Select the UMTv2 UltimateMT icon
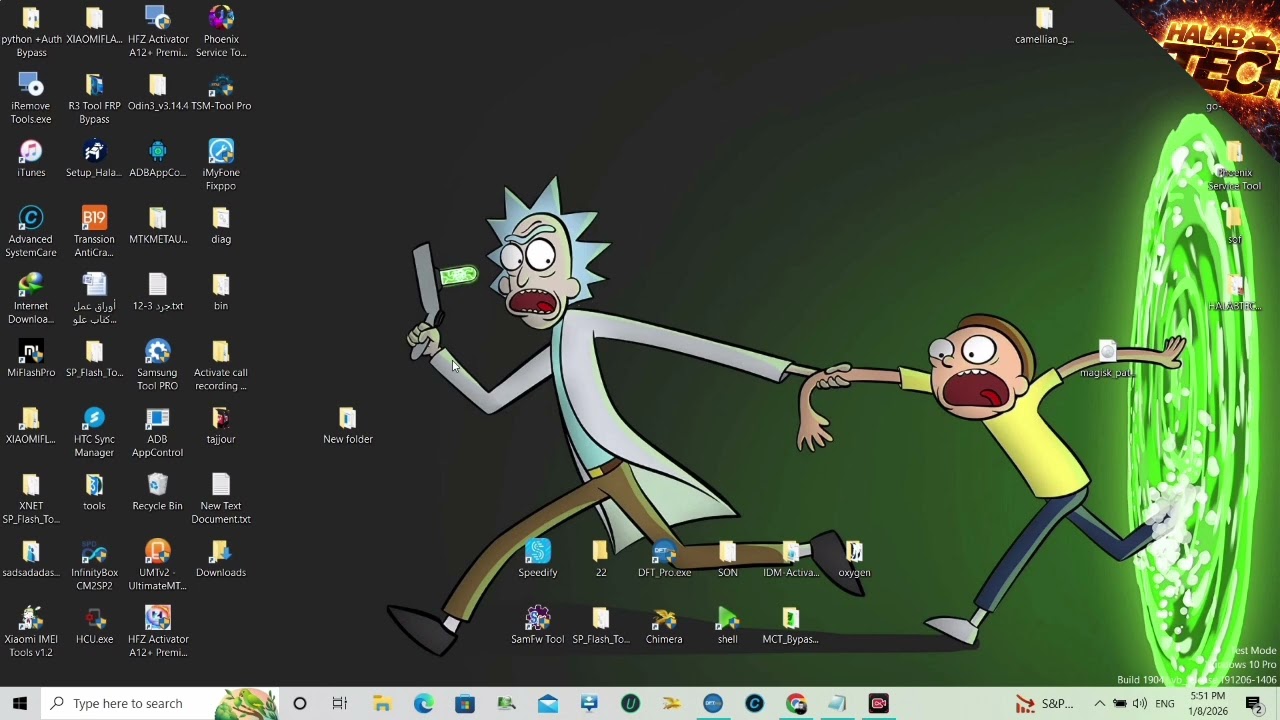This screenshot has width=1280, height=720. click(x=158, y=565)
